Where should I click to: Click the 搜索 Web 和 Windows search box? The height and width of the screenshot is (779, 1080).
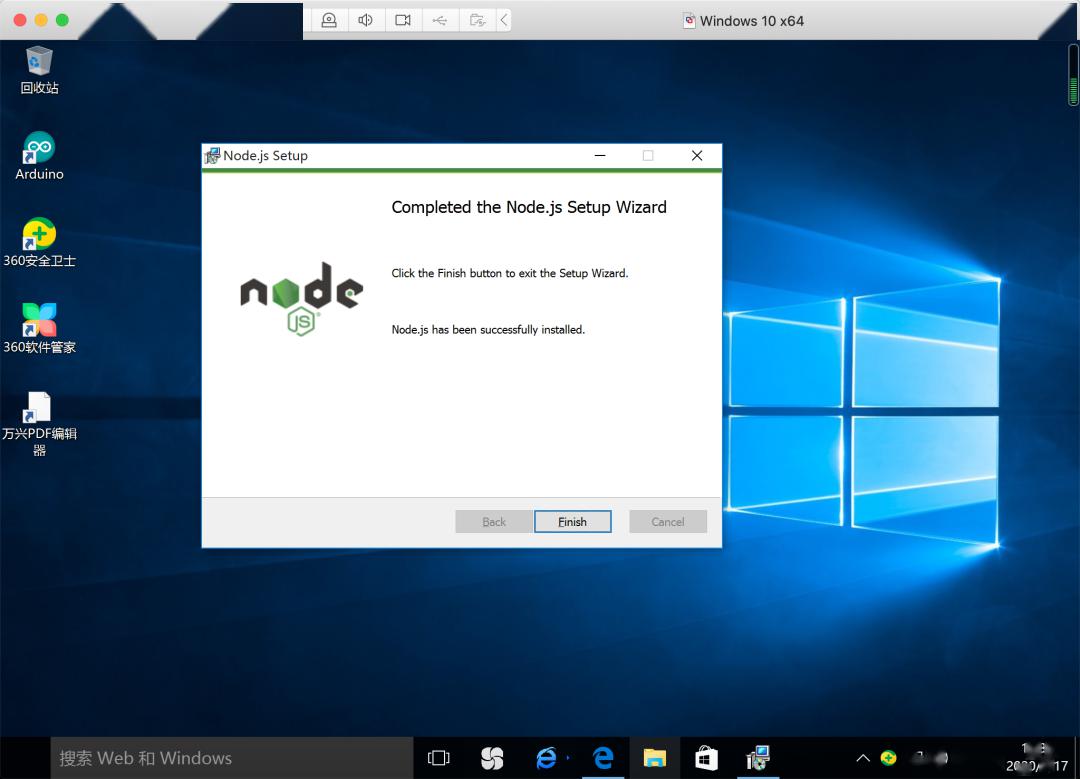[230, 758]
